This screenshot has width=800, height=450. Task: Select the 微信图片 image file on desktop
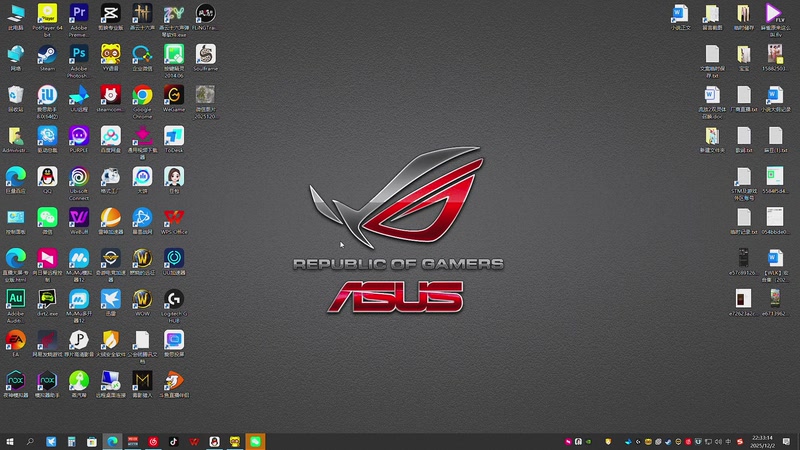click(206, 102)
